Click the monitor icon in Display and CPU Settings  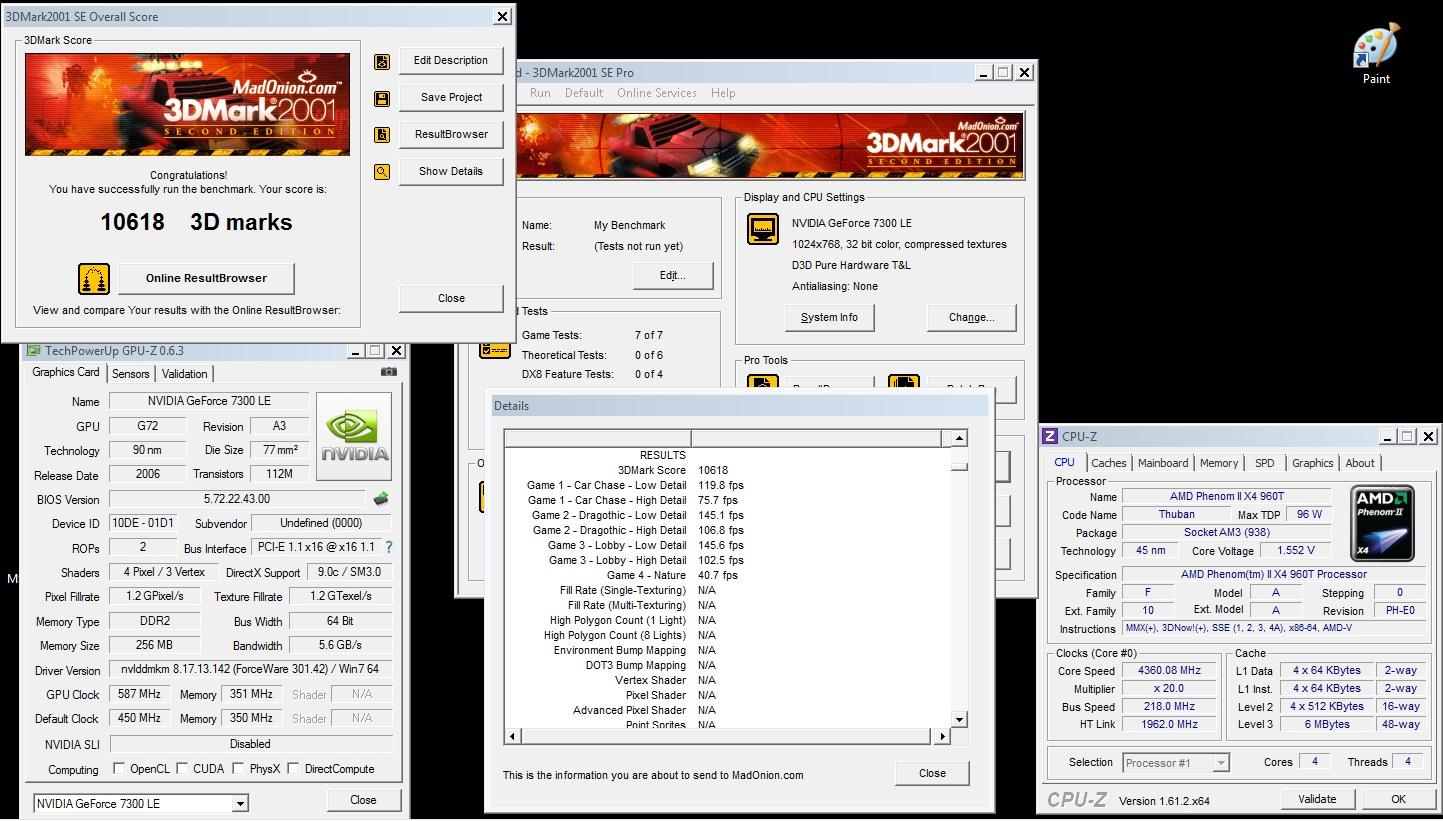coord(763,229)
